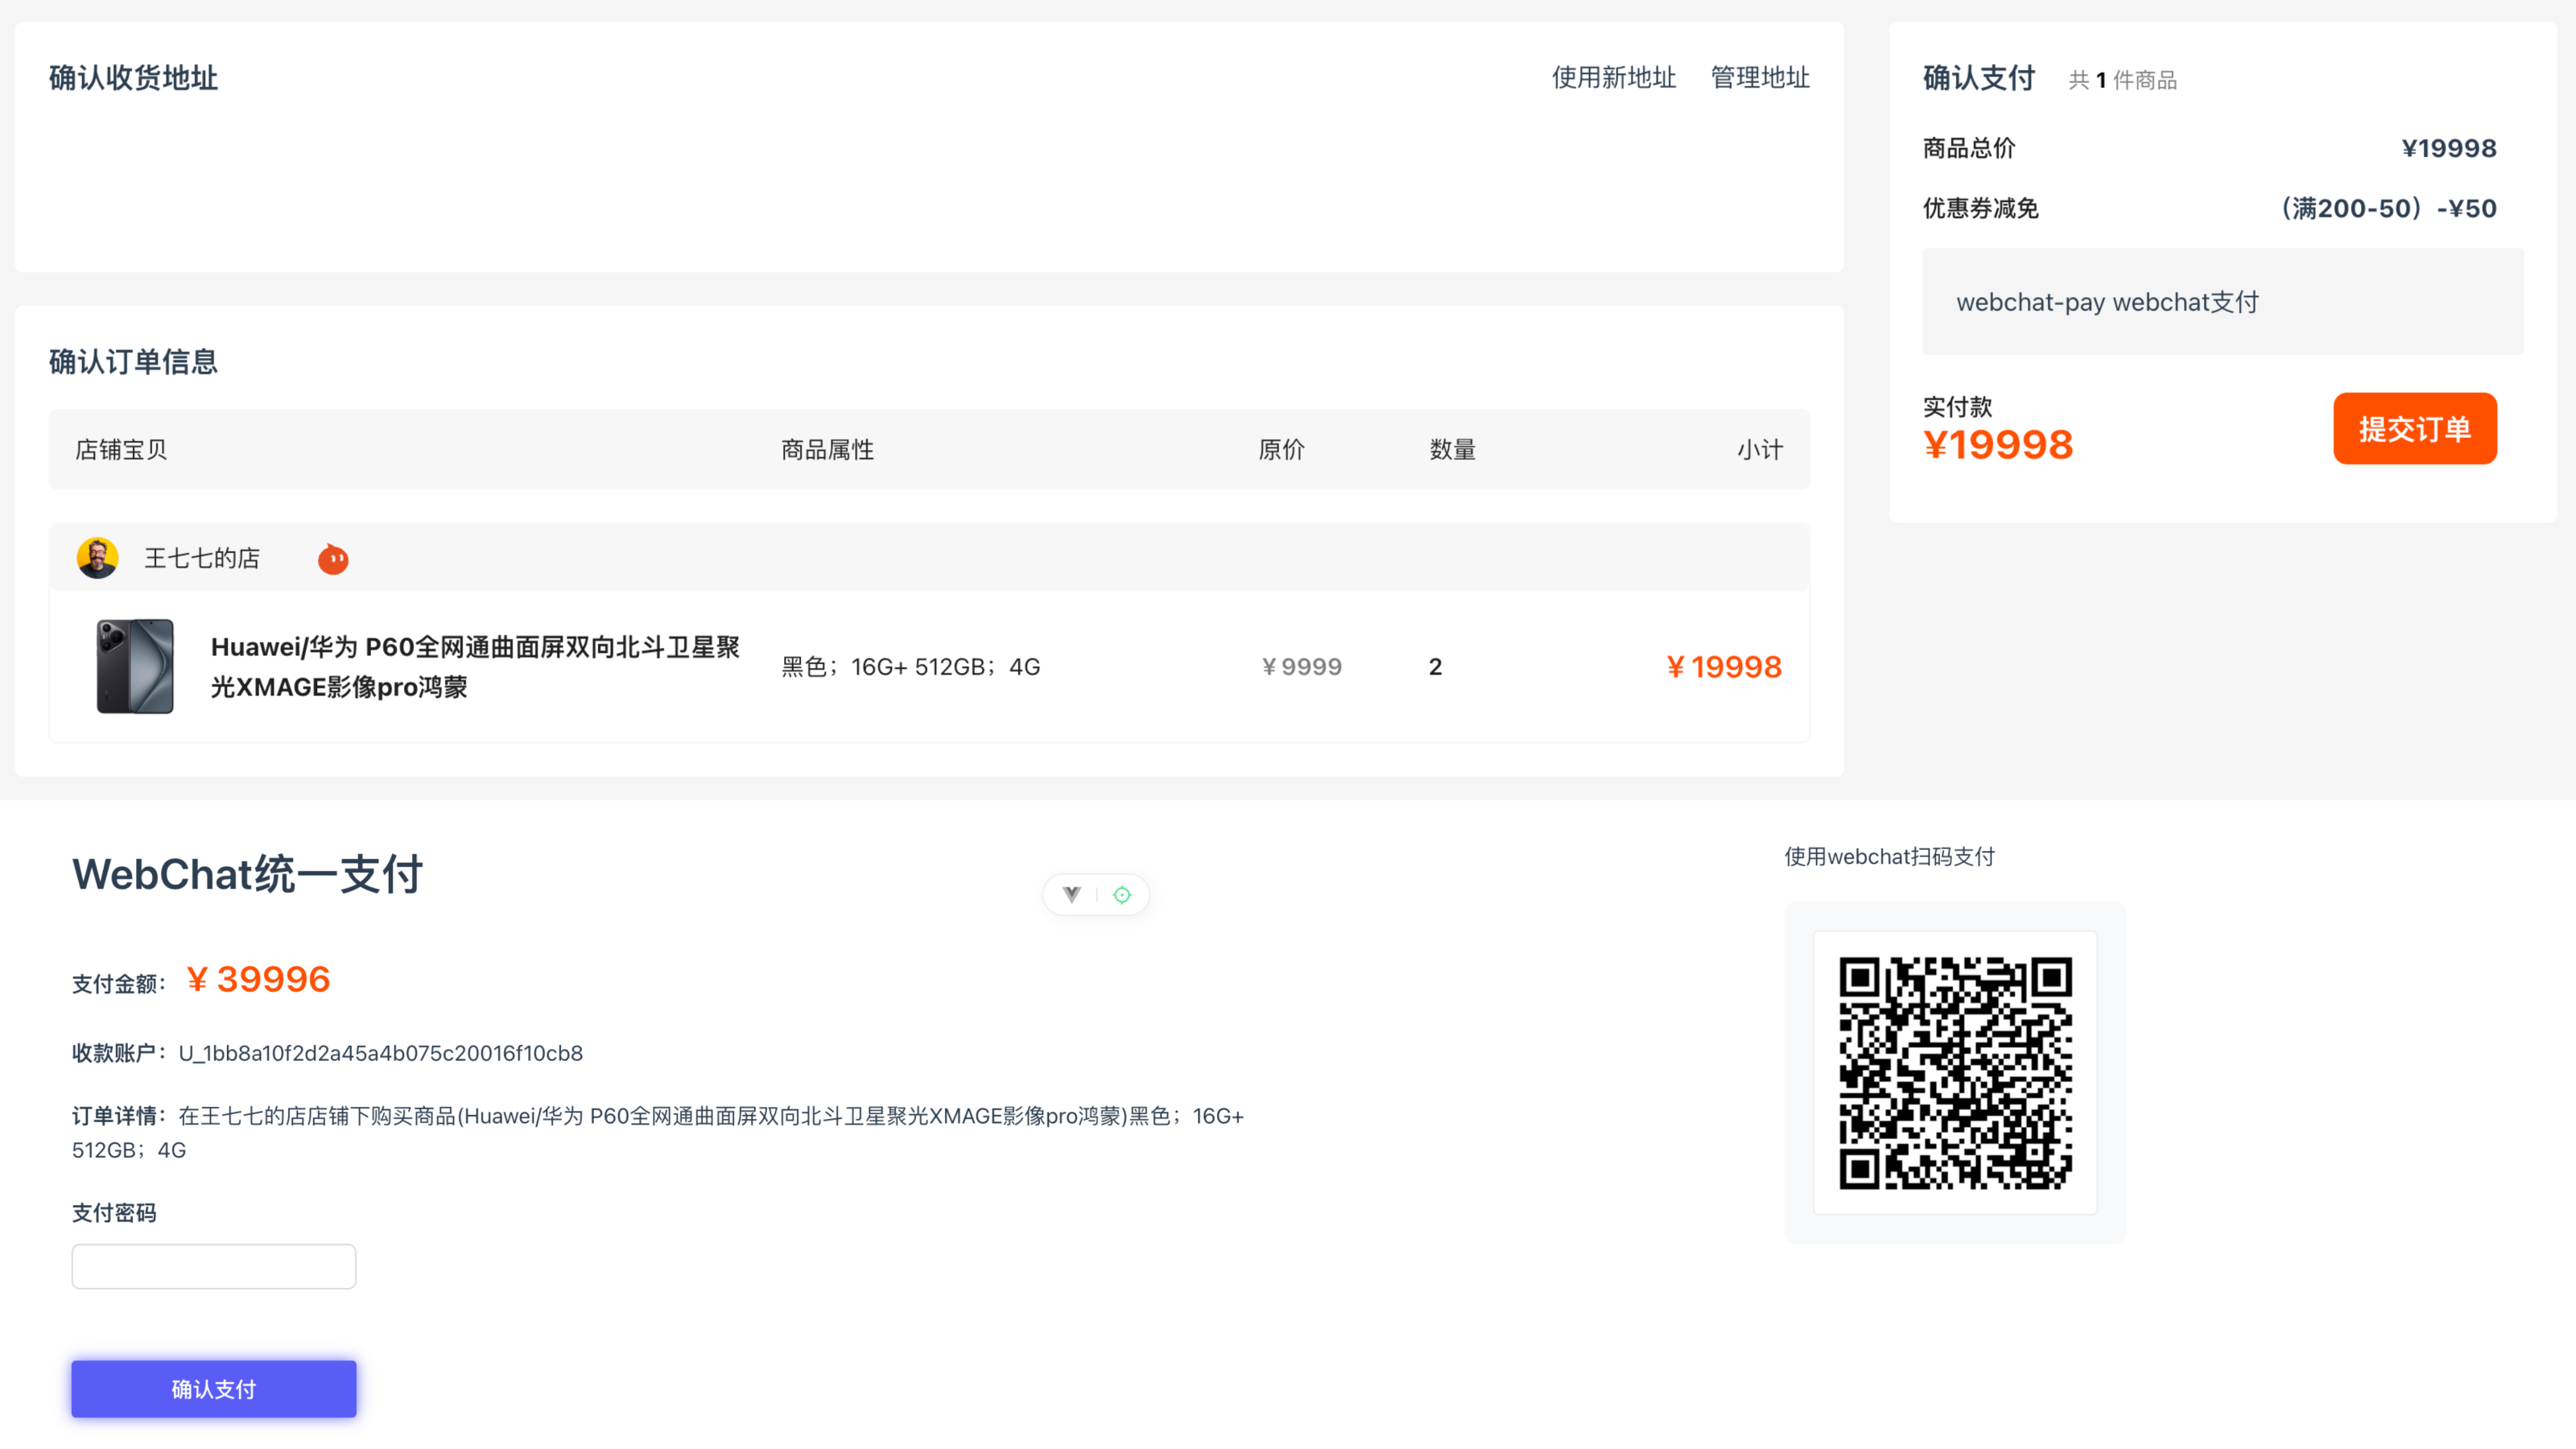Click the 商品属性 column header
The width and height of the screenshot is (2576, 1449).
point(828,450)
